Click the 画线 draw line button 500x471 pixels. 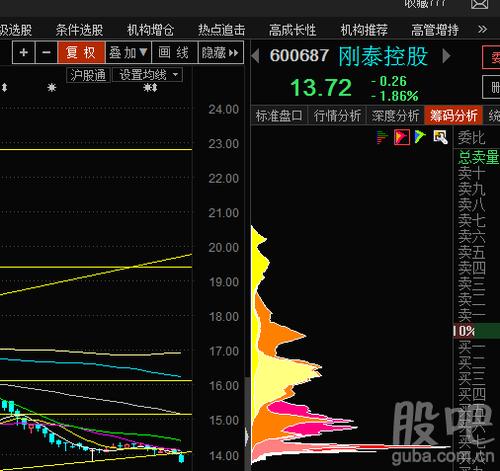174,52
